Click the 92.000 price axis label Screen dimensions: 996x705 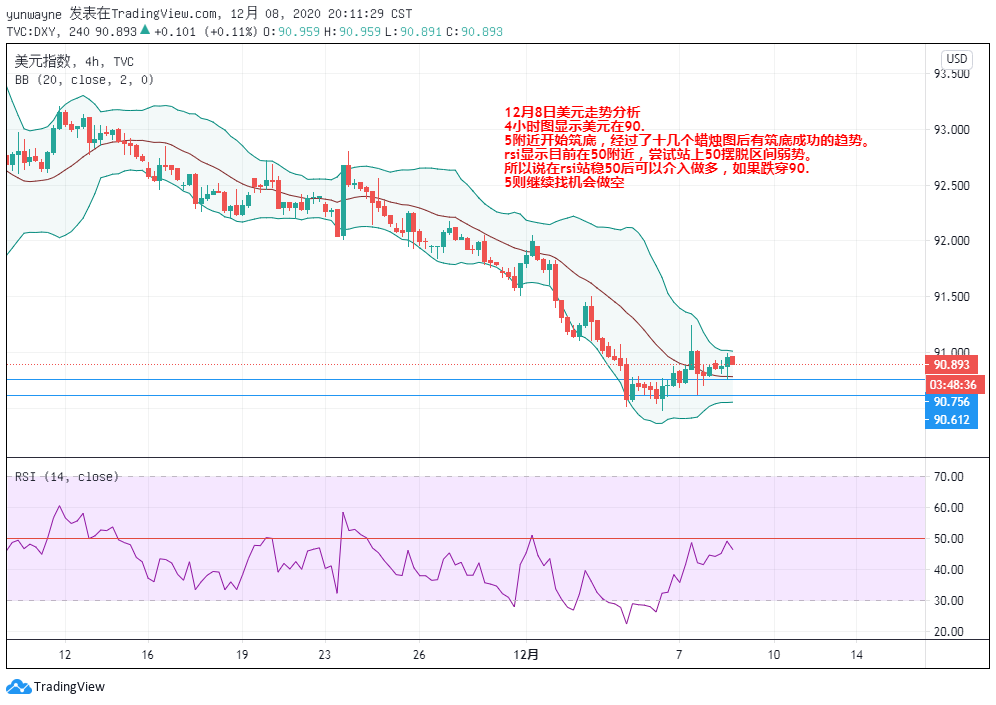[952, 241]
